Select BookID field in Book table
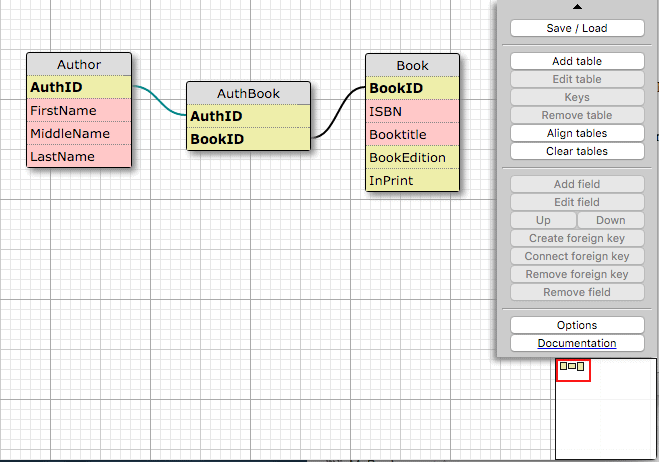 point(412,88)
